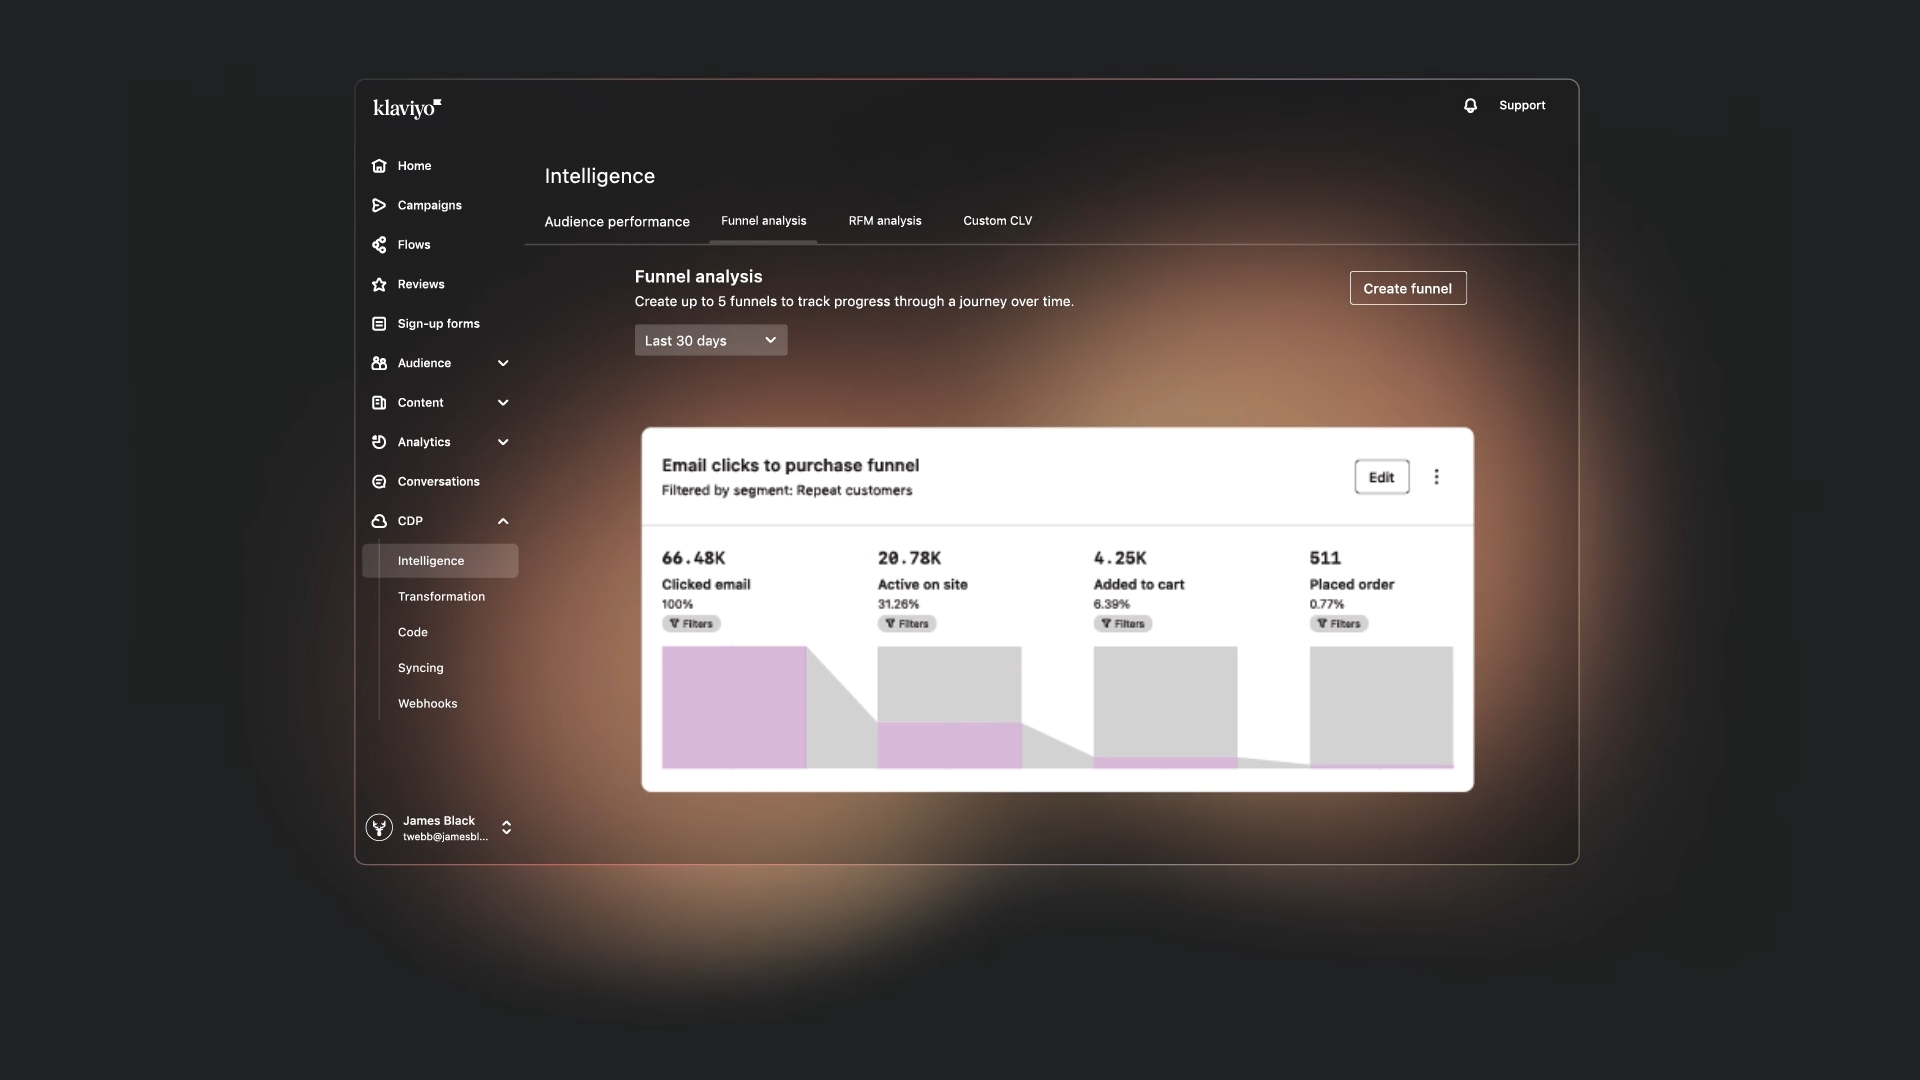1920x1080 pixels.
Task: Click the purple Clicked email funnel bar
Action: tap(734, 707)
